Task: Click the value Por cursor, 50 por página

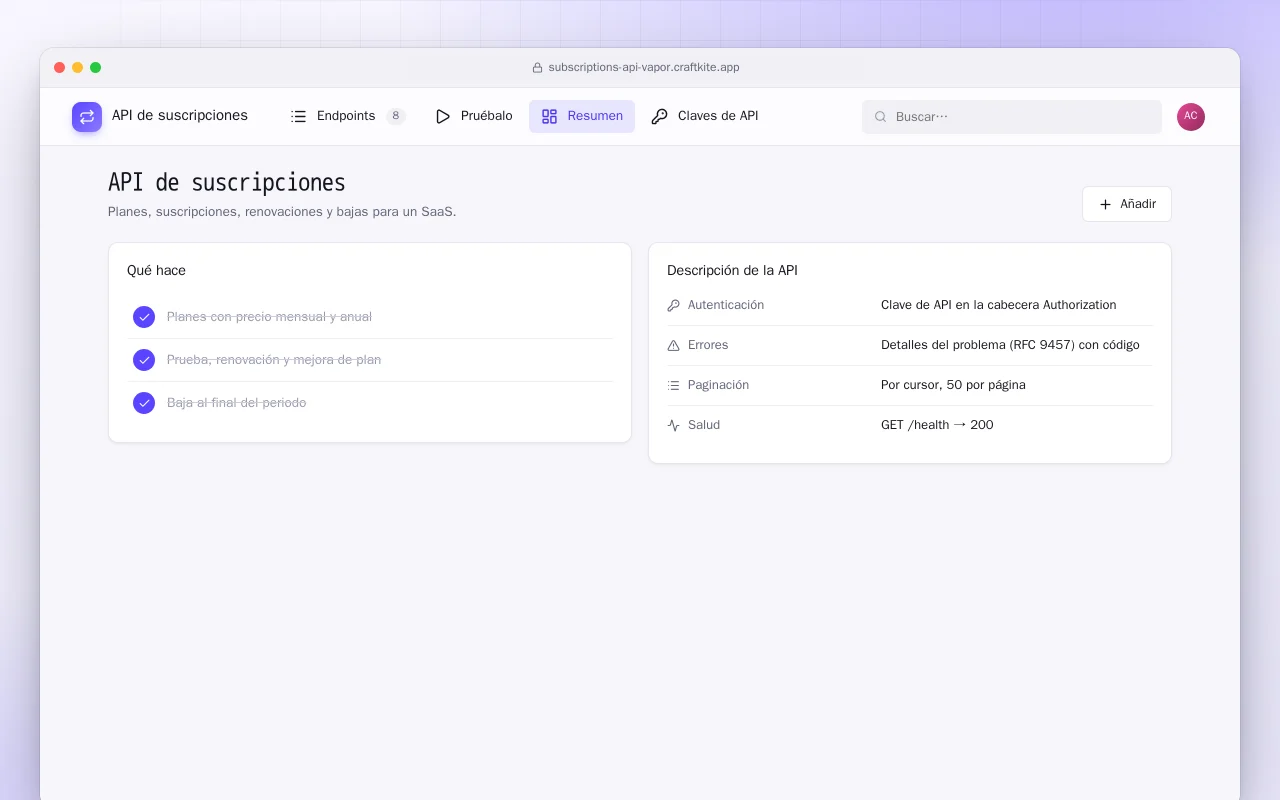Action: tap(953, 385)
